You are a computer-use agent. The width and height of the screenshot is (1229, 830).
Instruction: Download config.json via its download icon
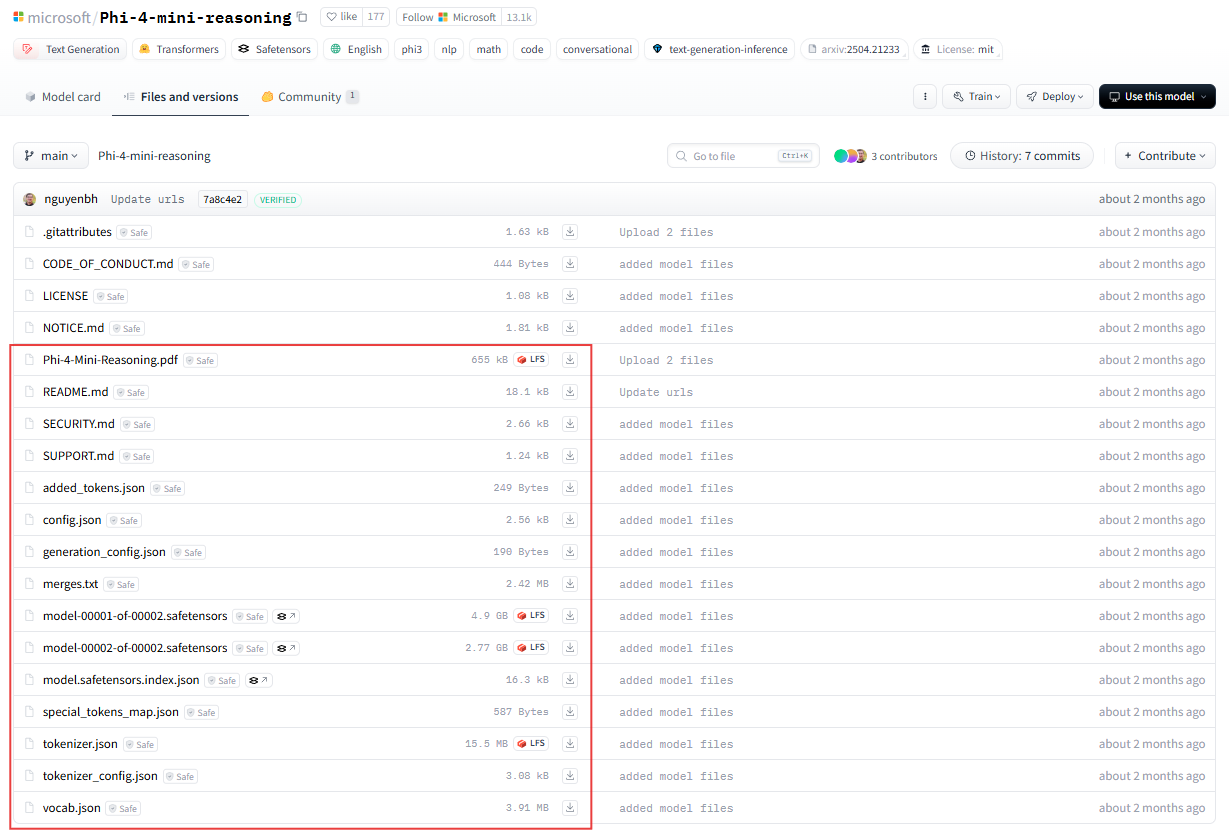click(x=570, y=520)
